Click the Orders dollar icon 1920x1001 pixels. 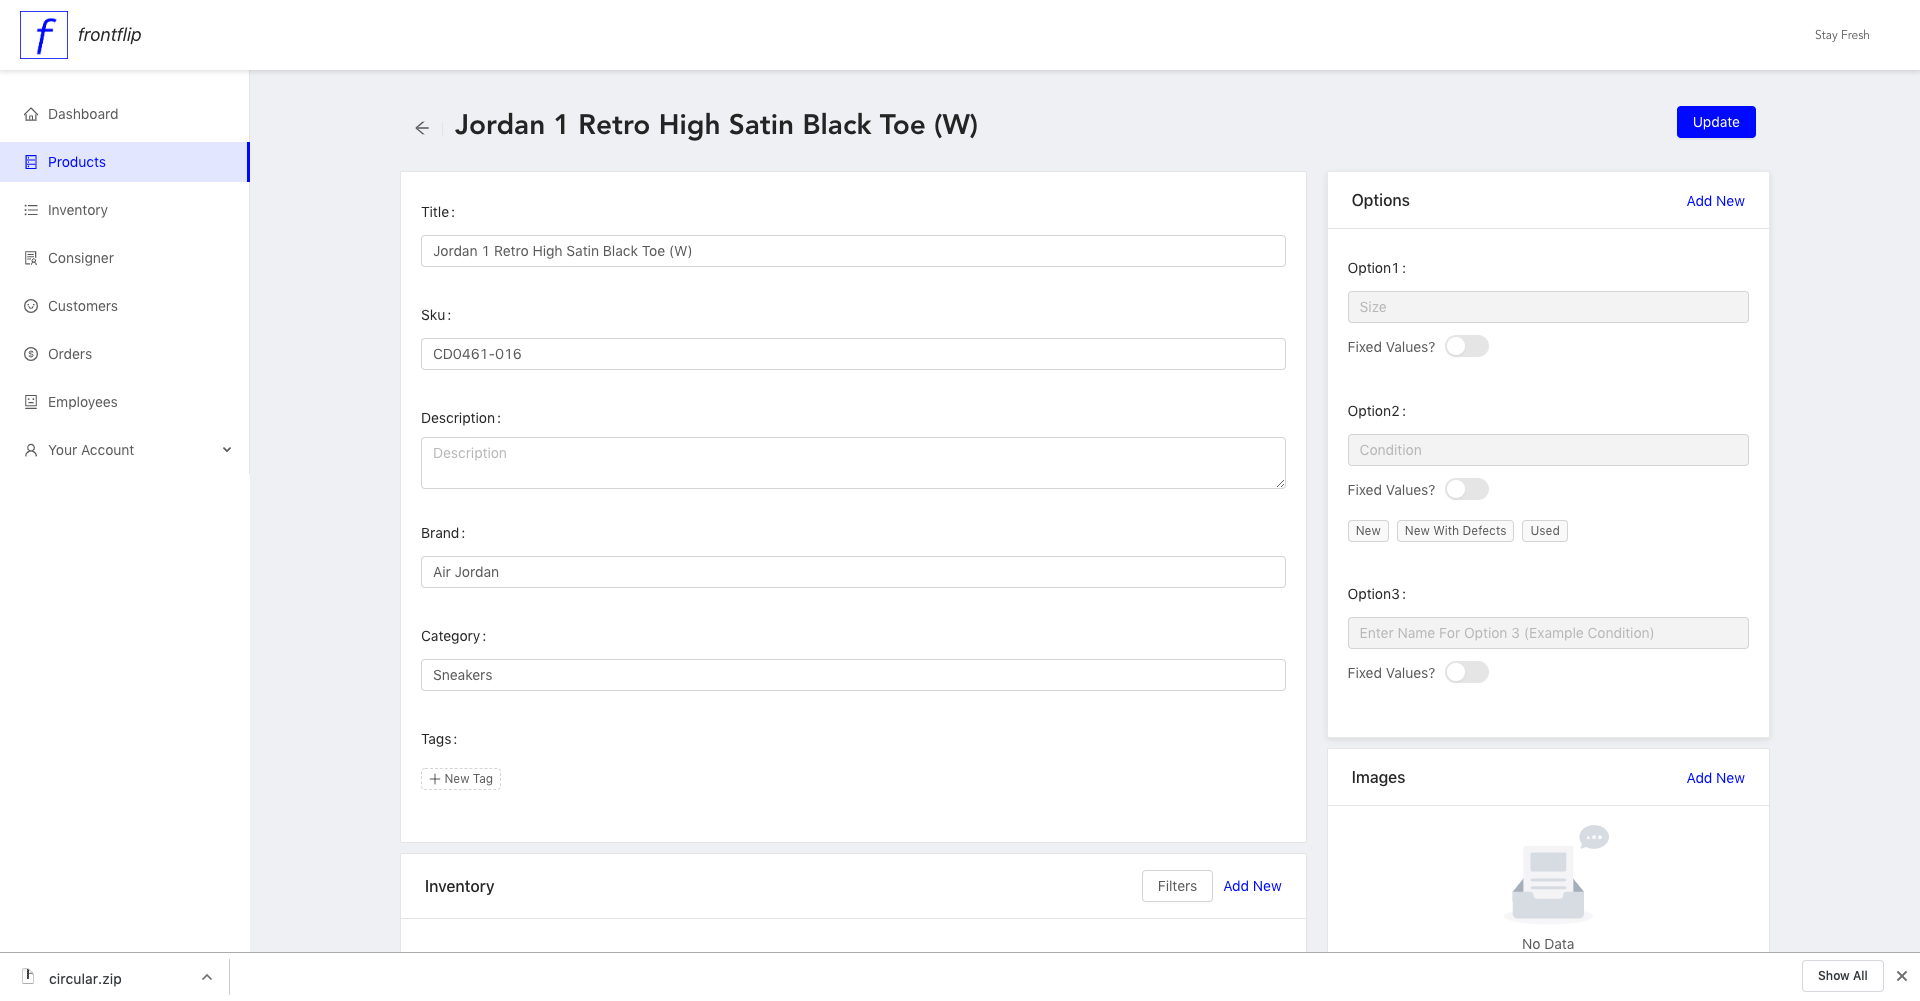pyautogui.click(x=31, y=354)
